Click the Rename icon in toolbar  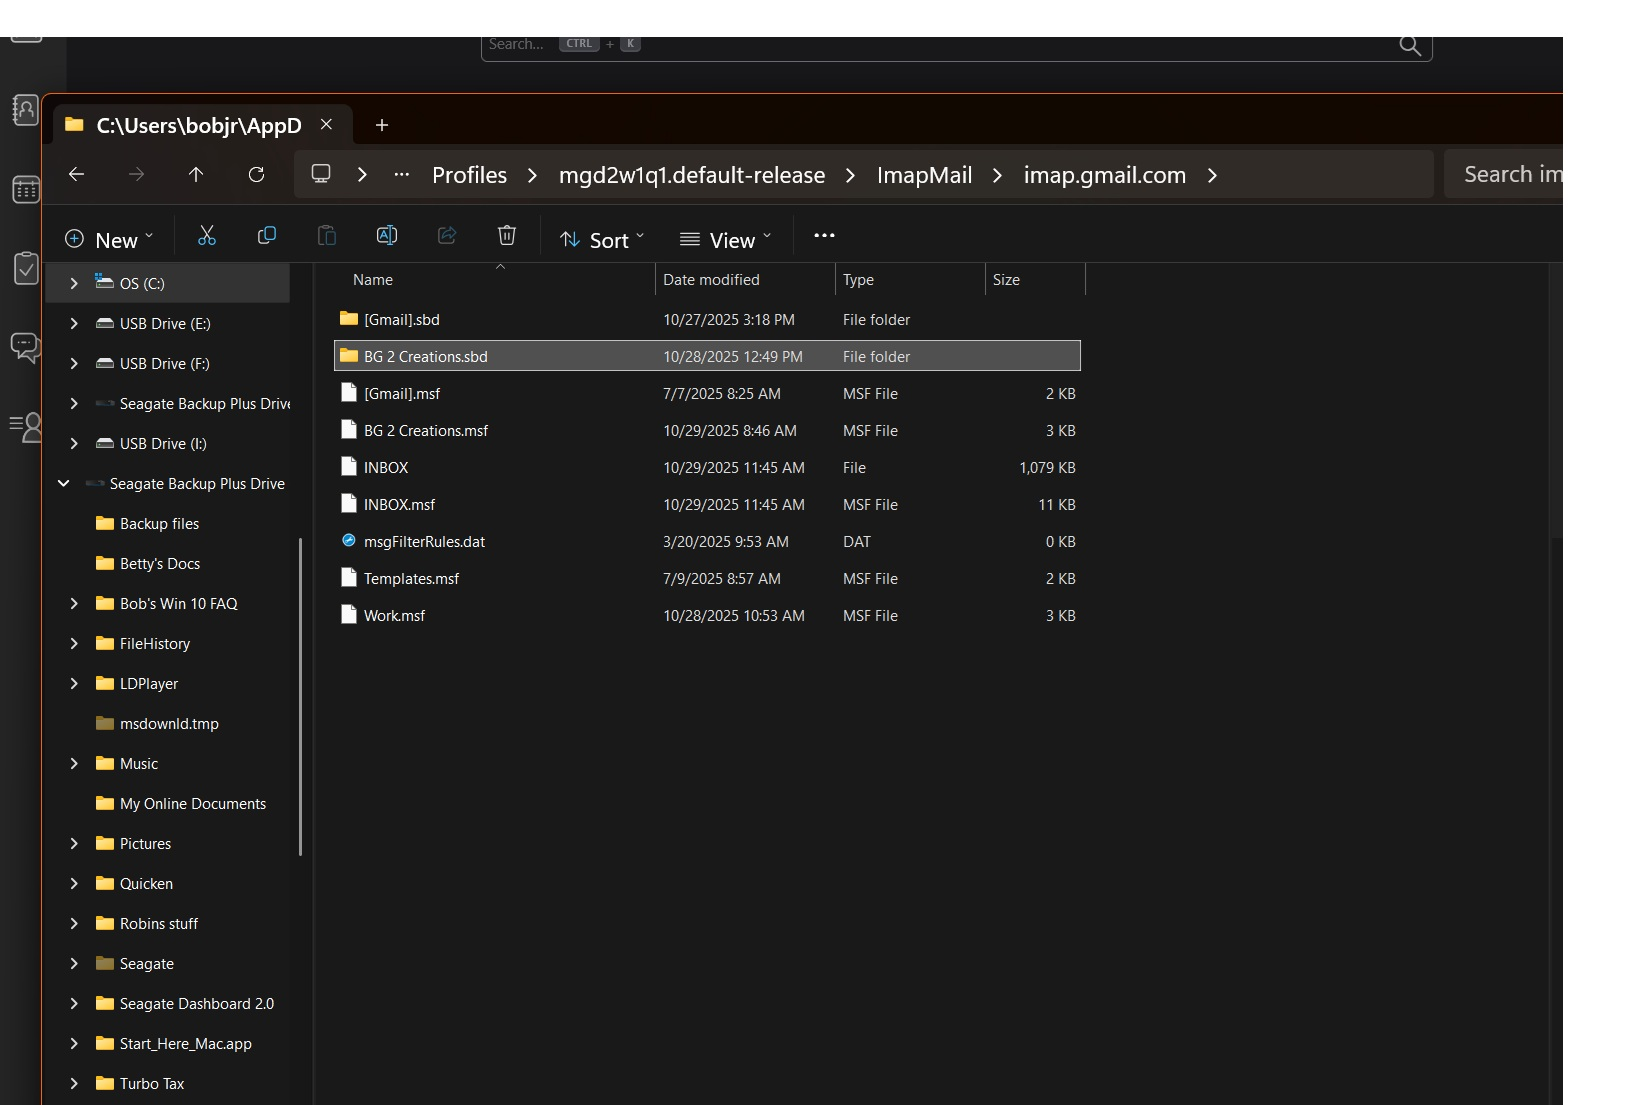tap(387, 236)
